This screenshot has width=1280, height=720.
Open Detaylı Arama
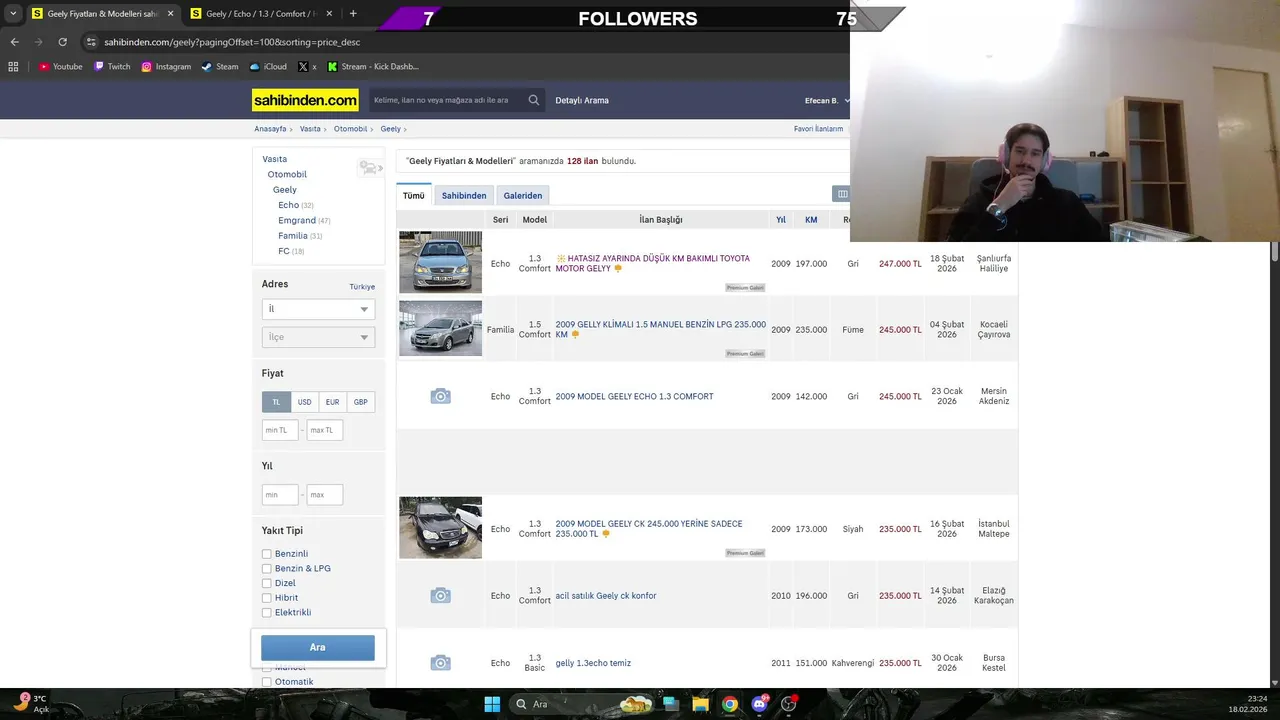point(582,100)
